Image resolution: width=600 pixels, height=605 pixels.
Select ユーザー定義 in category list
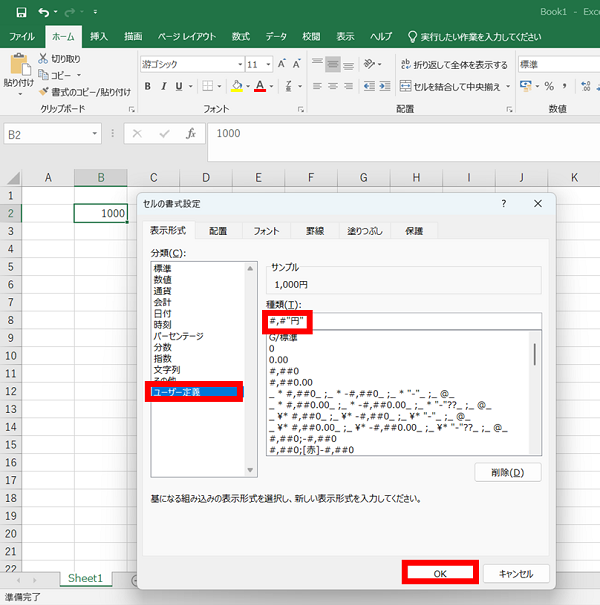click(194, 392)
